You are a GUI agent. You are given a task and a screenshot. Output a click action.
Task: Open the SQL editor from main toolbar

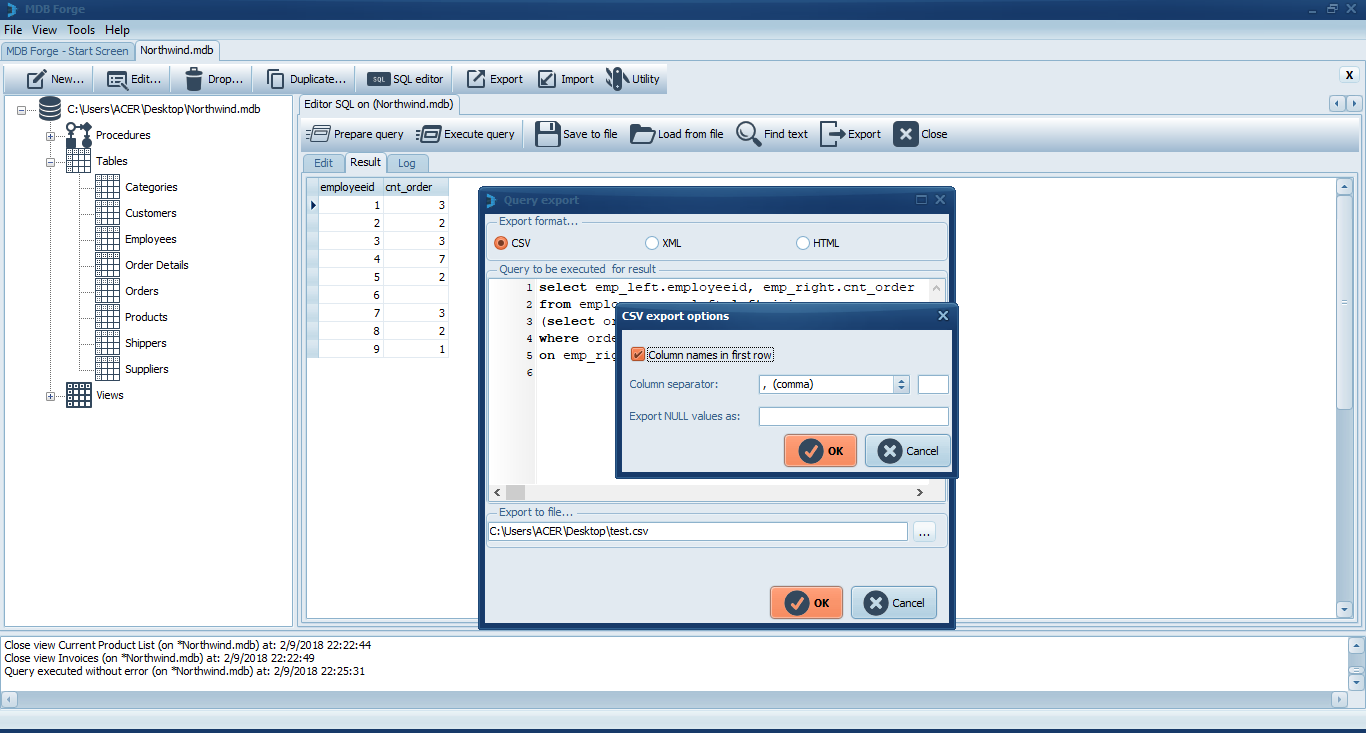[378, 79]
